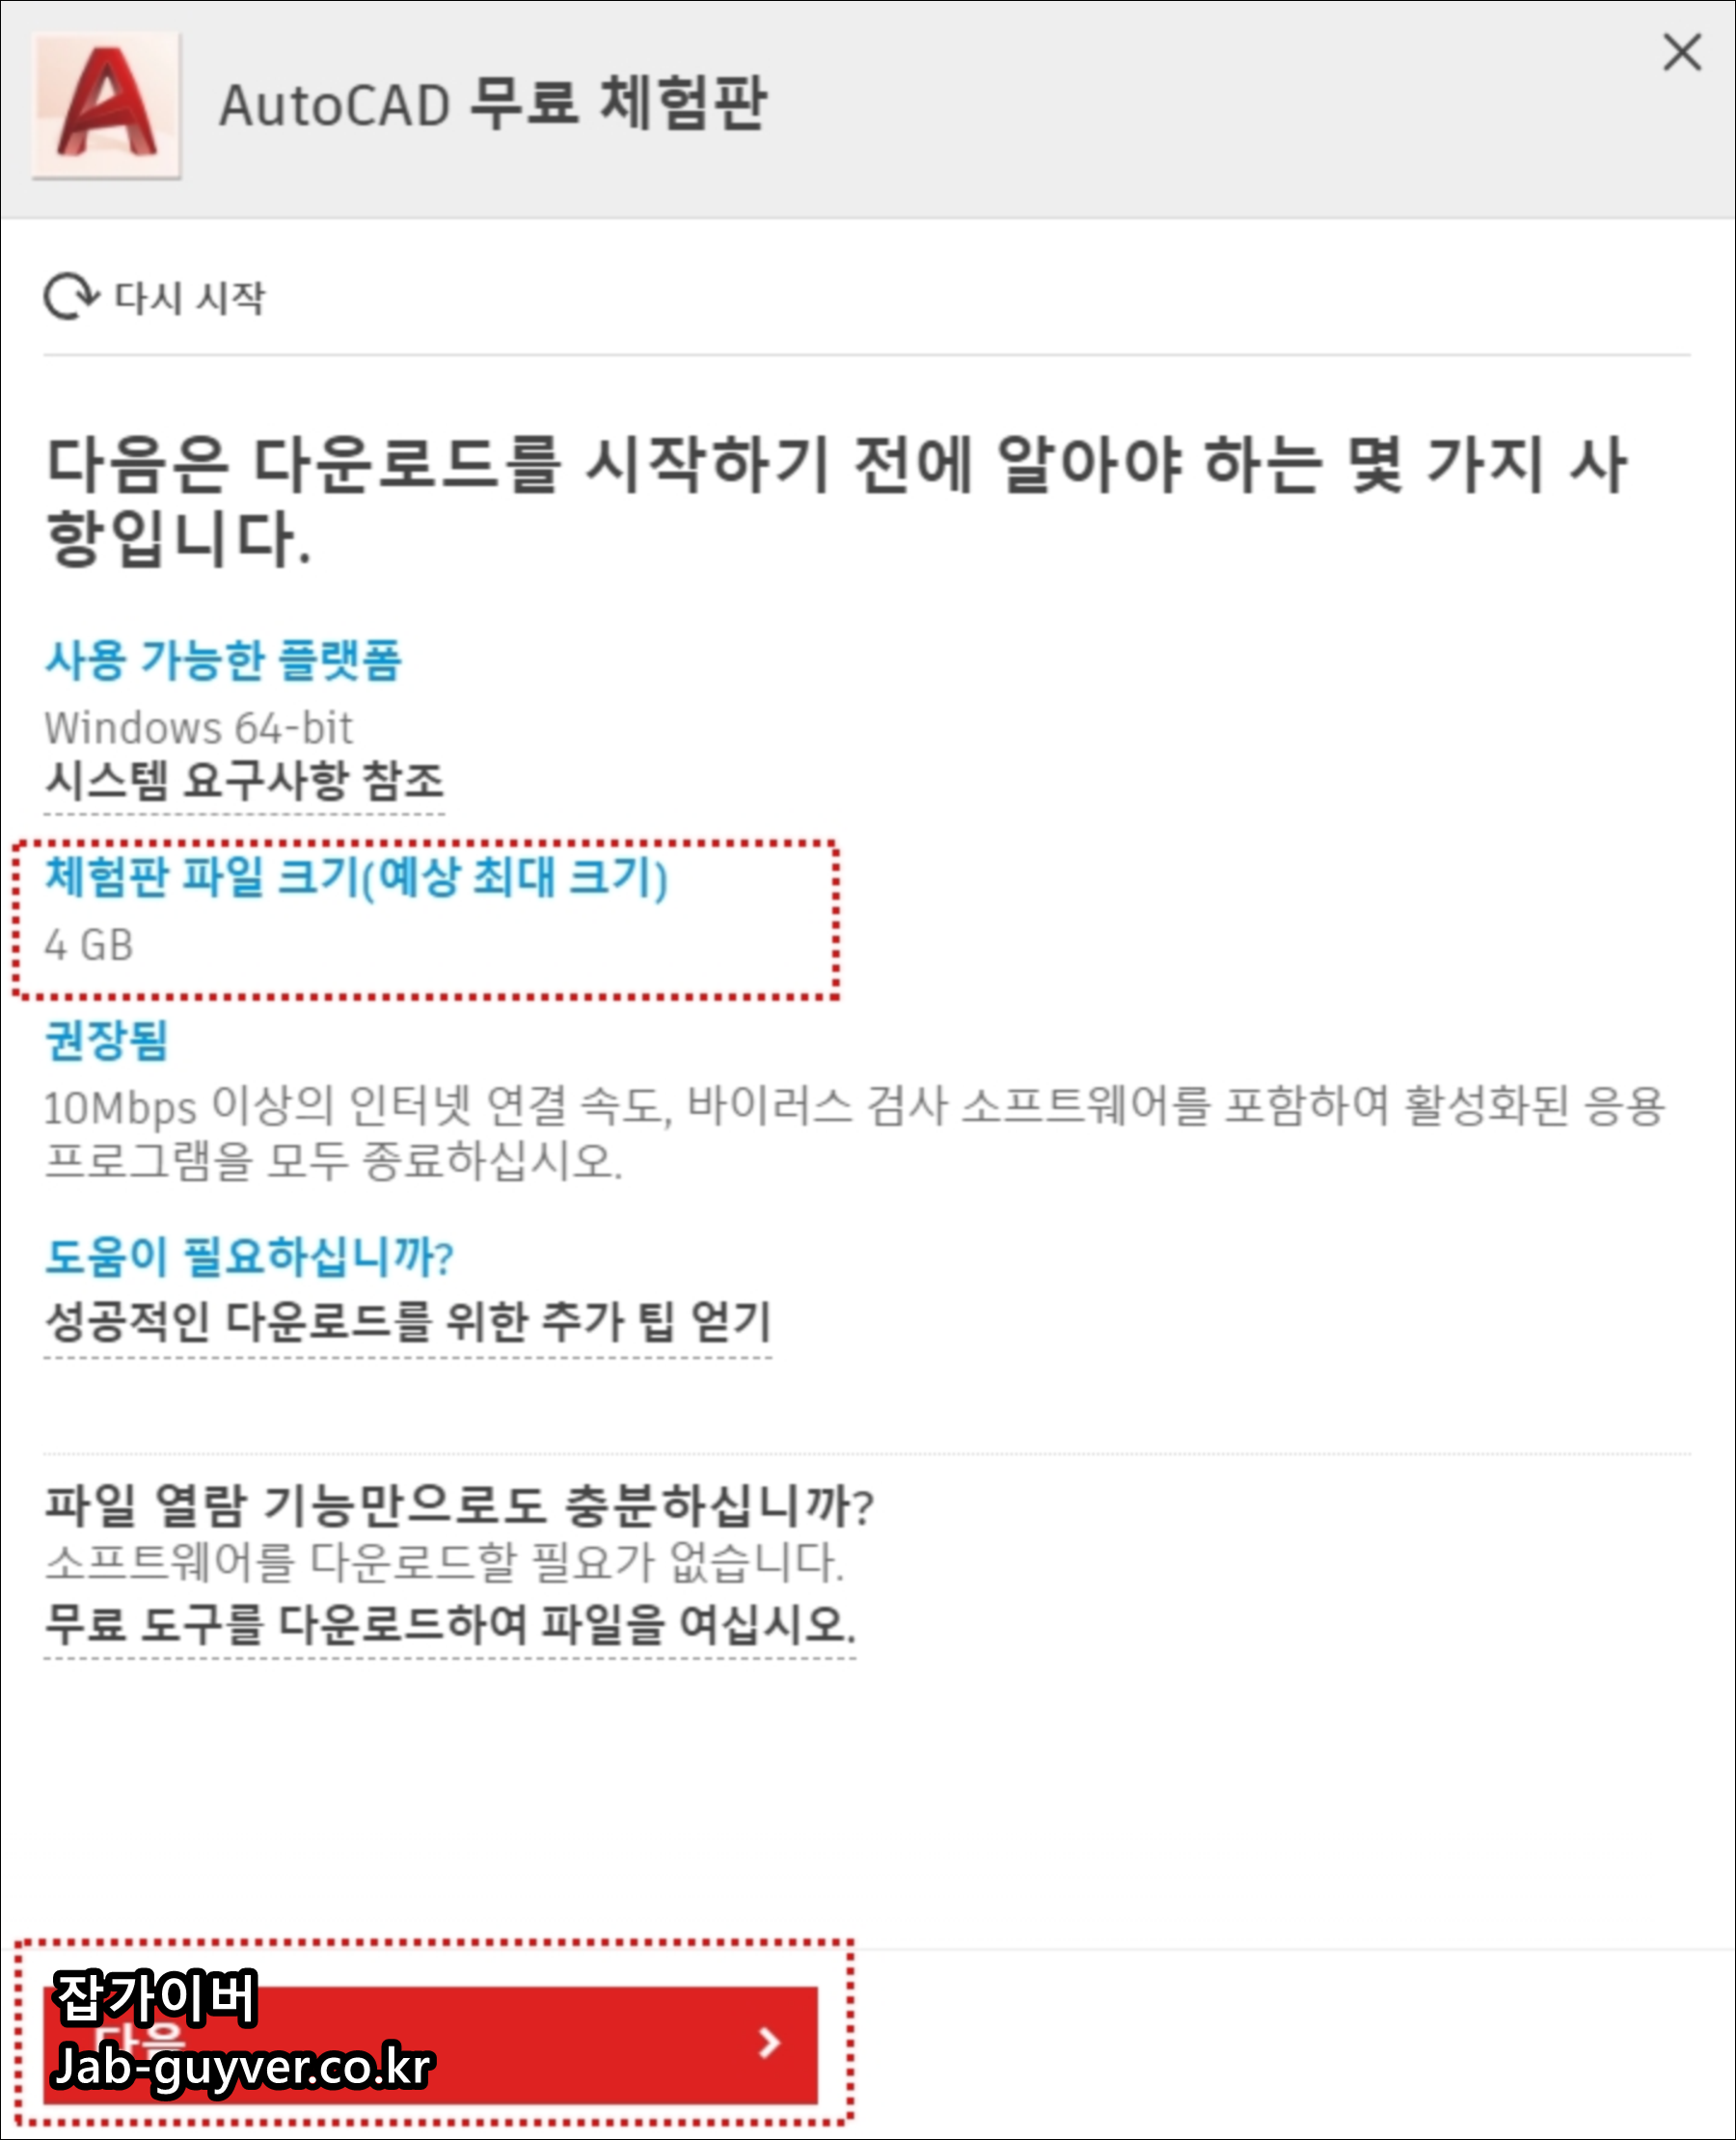Screen dimensions: 1736x2140
Task: Click the Windows 64-bit platform text
Action: click(198, 728)
